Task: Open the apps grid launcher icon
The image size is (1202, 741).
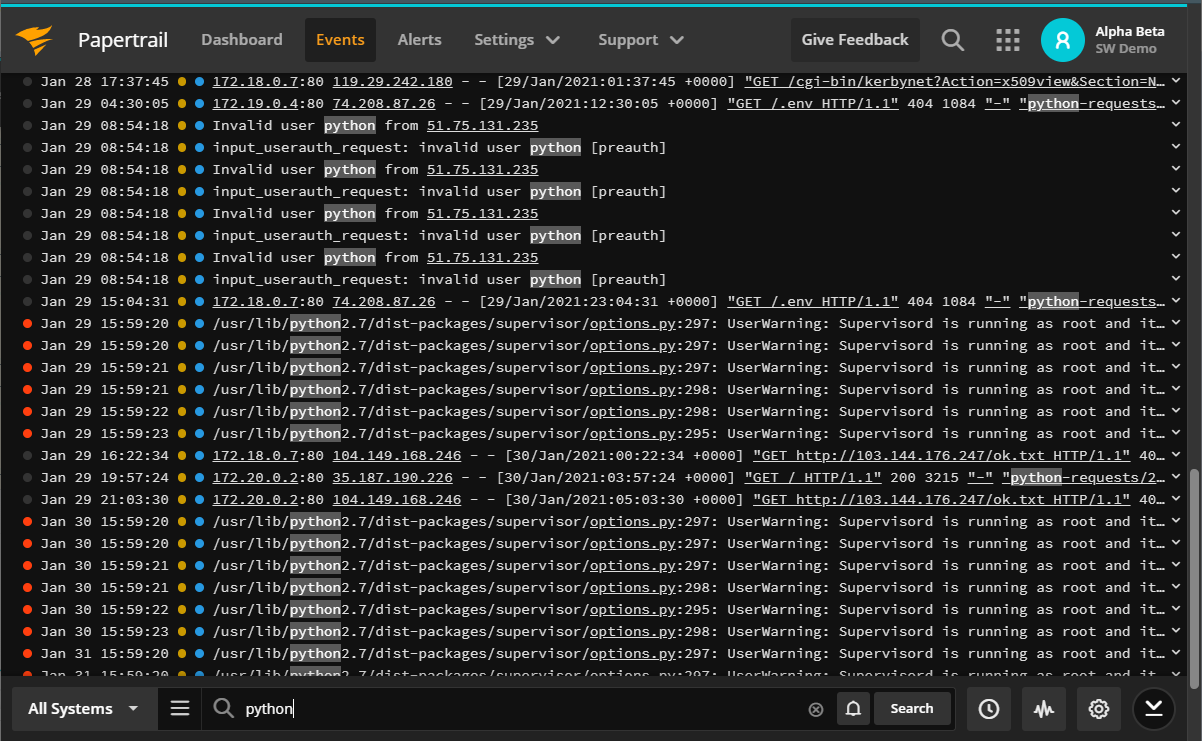Action: tap(1007, 40)
